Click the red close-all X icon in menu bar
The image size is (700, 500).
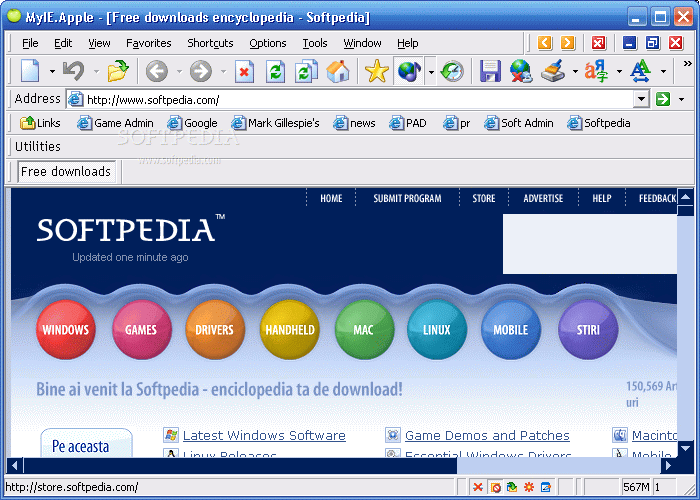[x=598, y=43]
